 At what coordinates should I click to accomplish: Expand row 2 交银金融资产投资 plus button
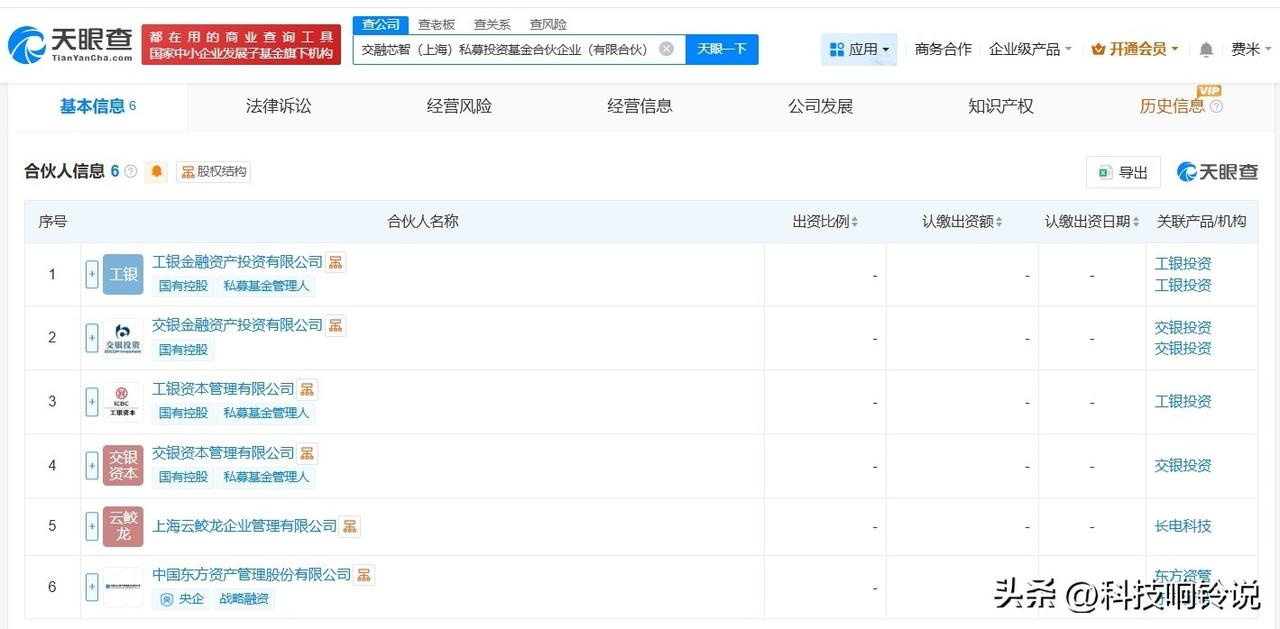pyautogui.click(x=92, y=338)
